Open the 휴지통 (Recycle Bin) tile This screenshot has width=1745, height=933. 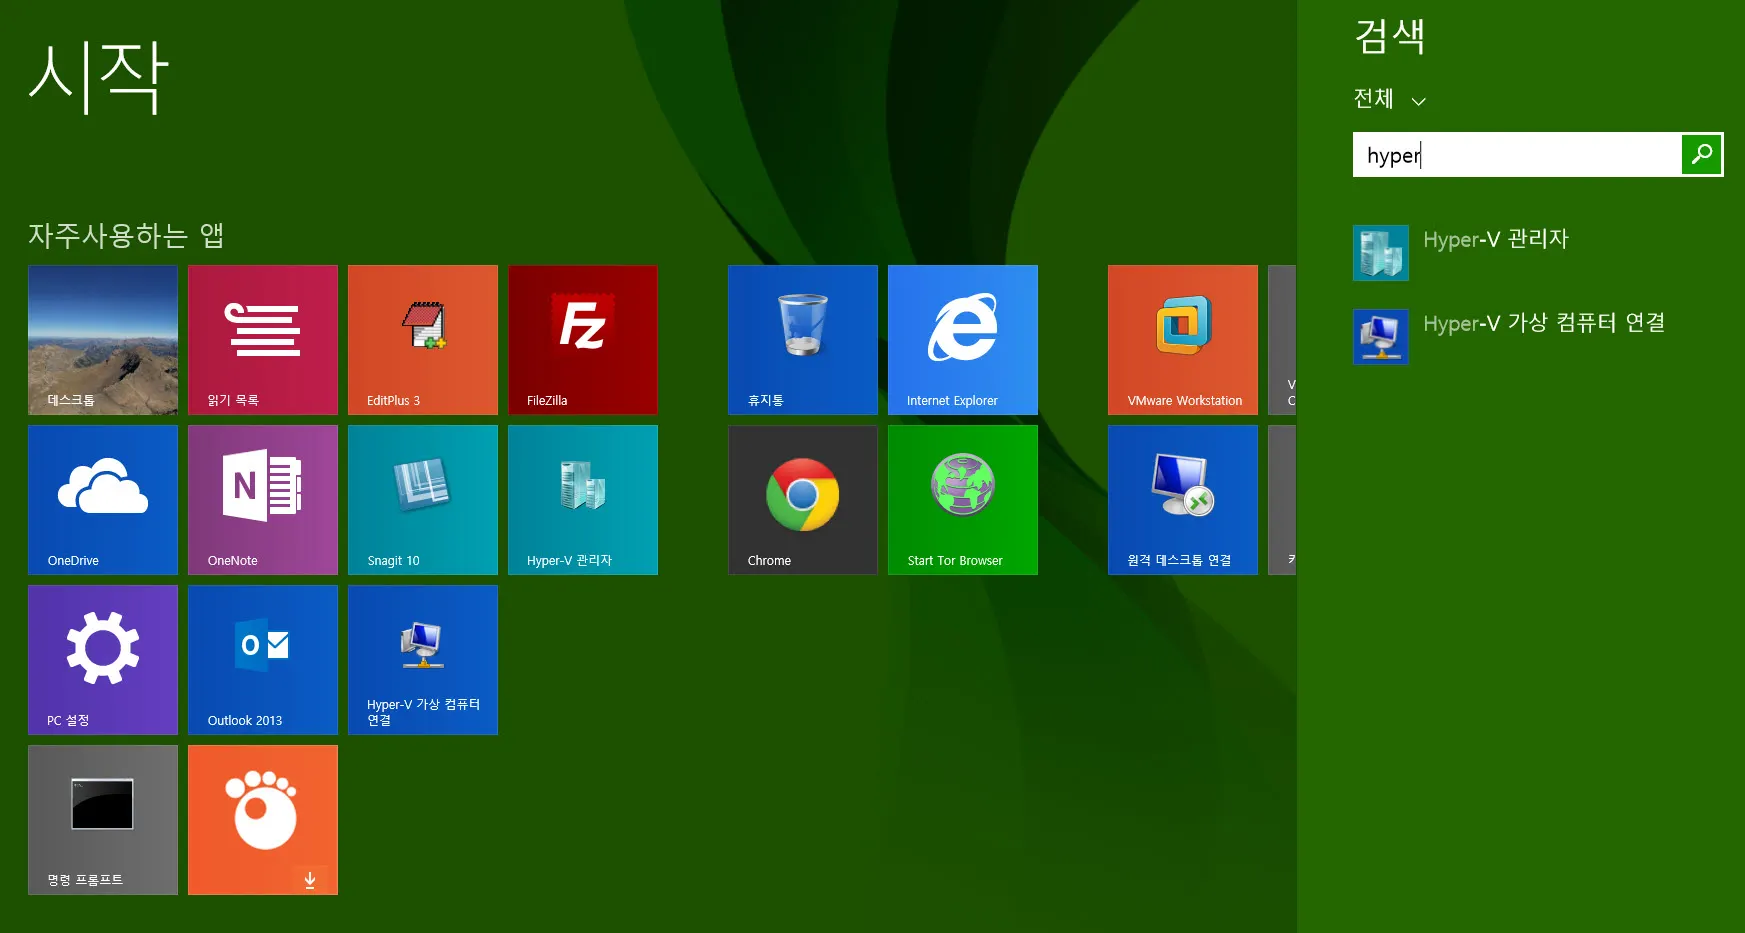[x=802, y=340]
